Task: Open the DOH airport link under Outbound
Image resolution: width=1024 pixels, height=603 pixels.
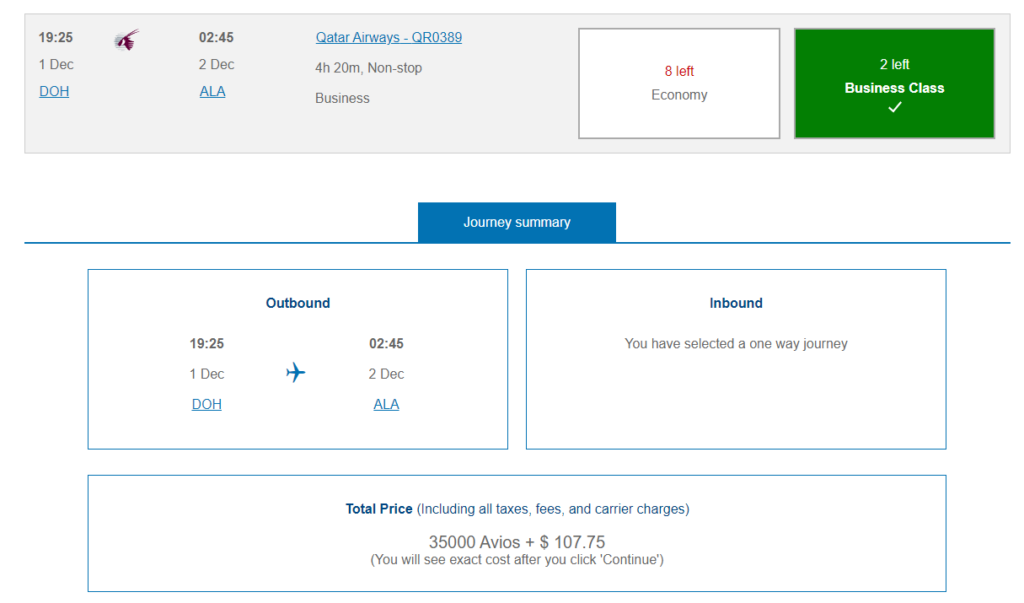Action: tap(207, 404)
